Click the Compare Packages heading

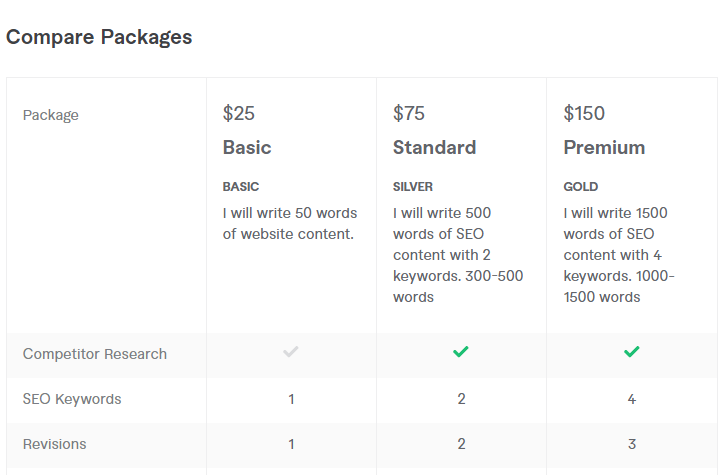tap(99, 37)
